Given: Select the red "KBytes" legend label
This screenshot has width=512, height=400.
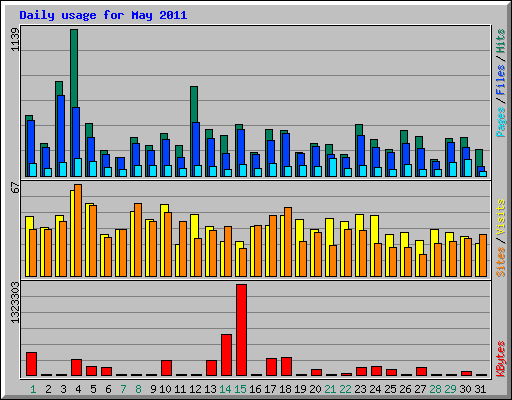Looking at the screenshot, I should point(500,359).
